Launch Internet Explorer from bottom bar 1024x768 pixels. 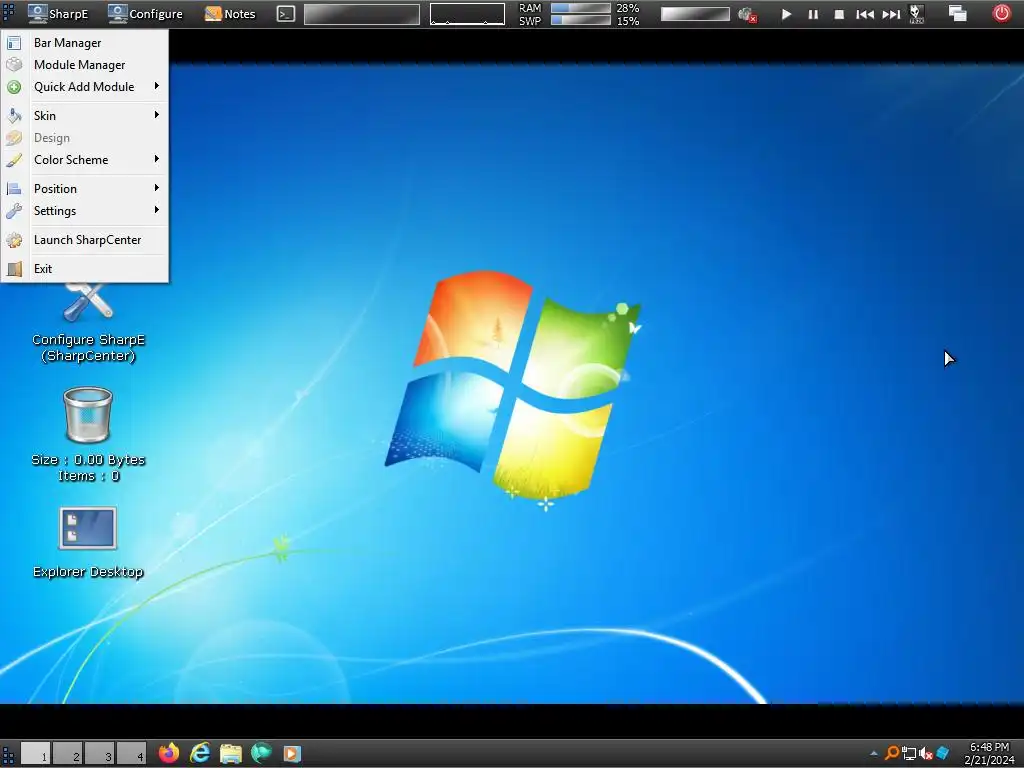(x=200, y=753)
